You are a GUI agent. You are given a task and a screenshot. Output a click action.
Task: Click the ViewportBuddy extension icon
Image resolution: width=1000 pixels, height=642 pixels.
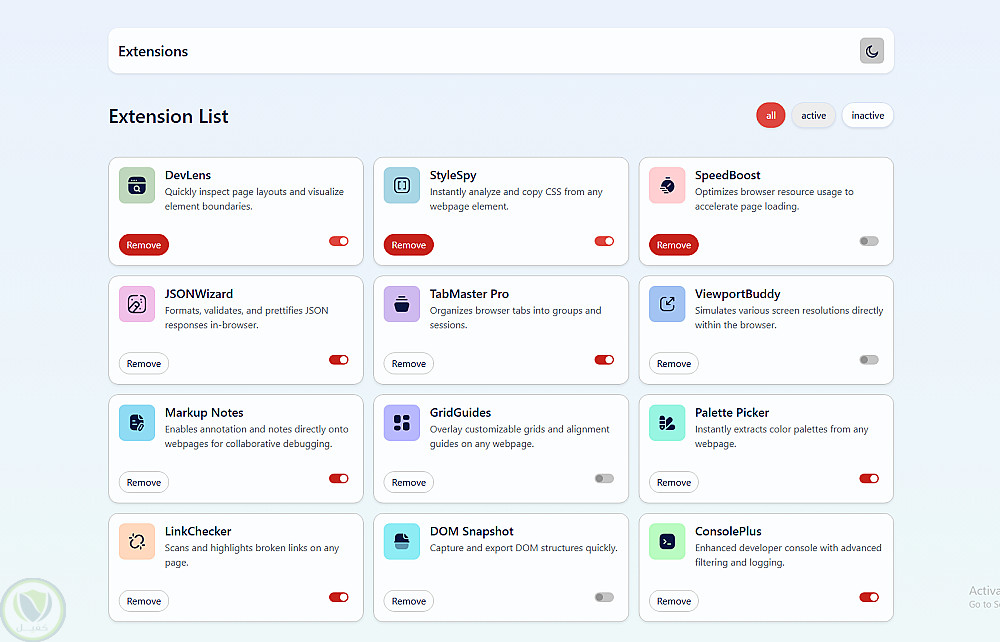tap(667, 304)
